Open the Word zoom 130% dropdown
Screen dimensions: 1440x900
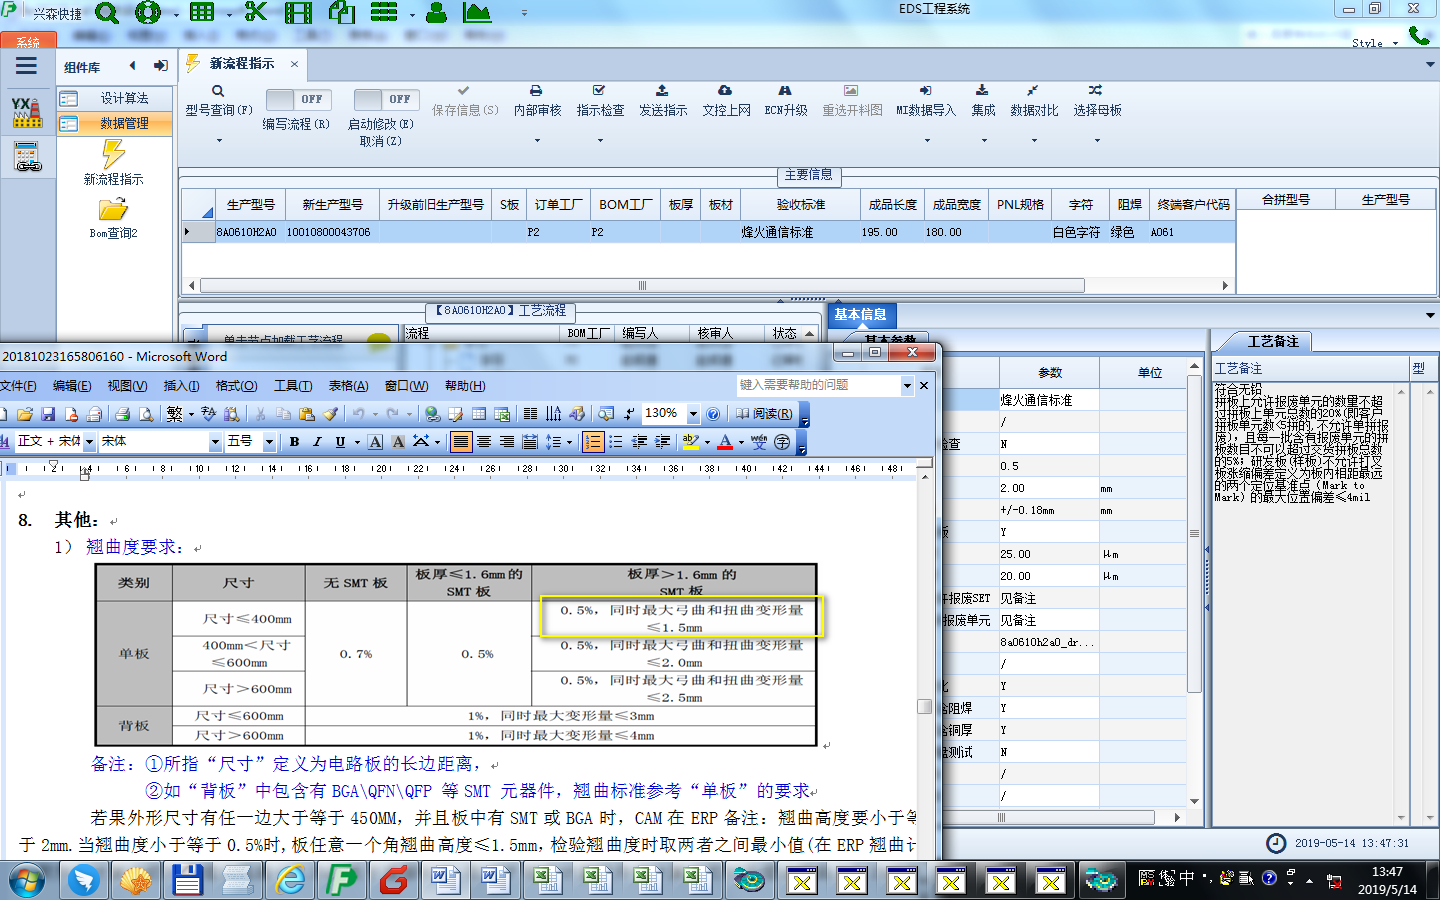(693, 413)
